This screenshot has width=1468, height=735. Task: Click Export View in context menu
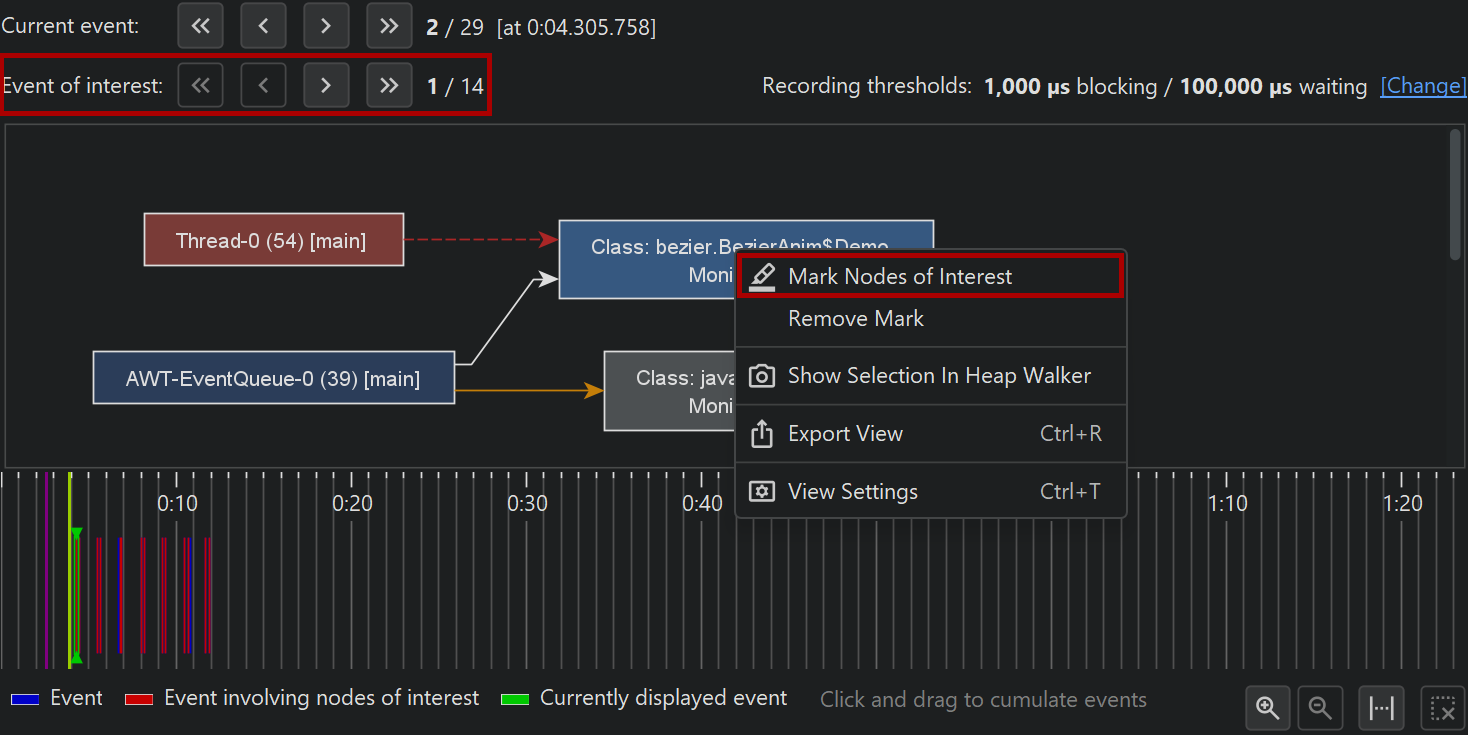(845, 434)
